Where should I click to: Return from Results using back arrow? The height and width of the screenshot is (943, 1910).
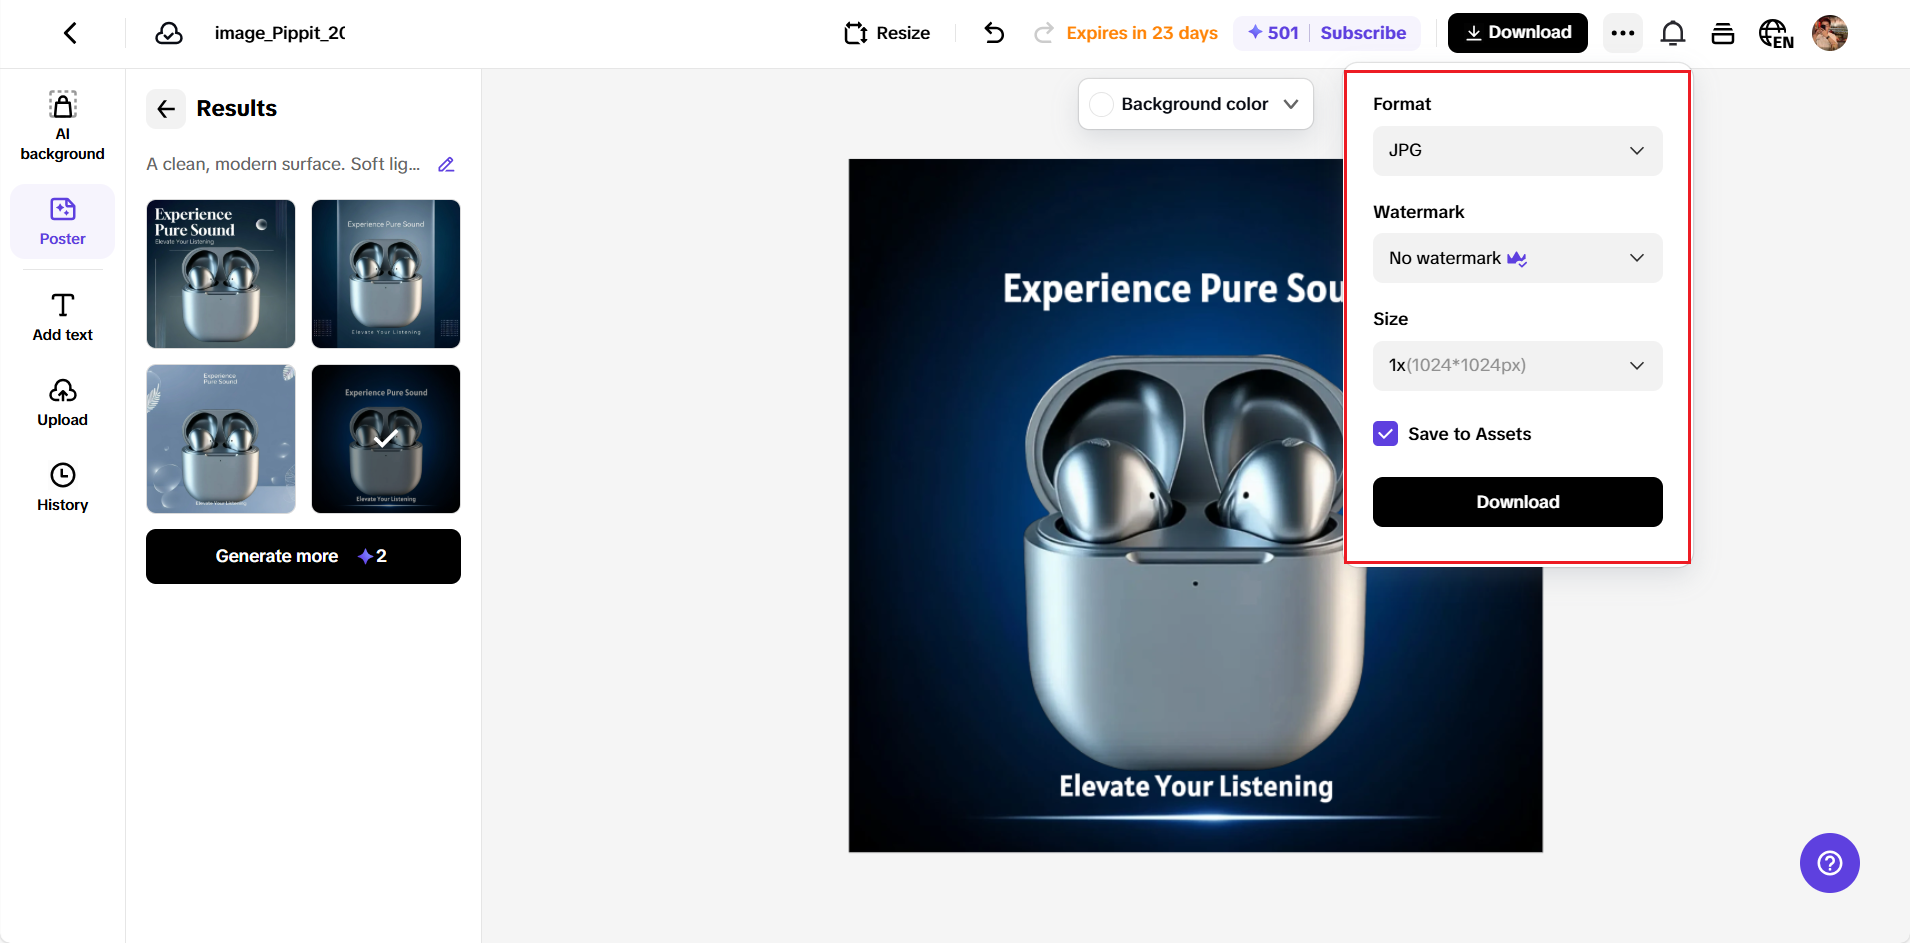(166, 108)
